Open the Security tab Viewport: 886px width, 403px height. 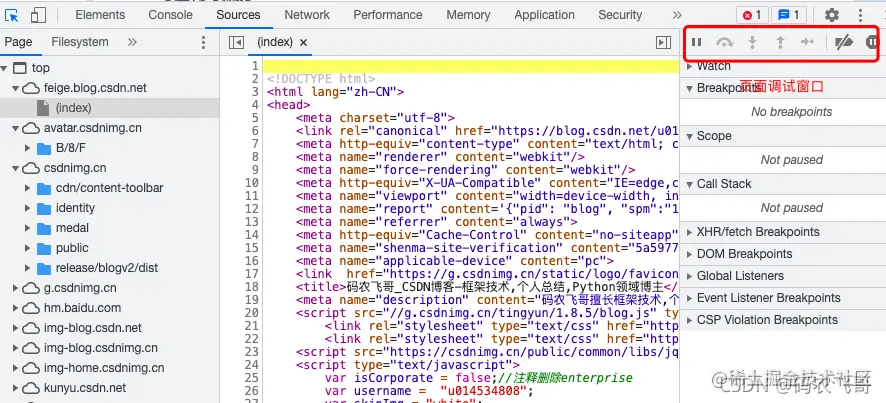620,15
